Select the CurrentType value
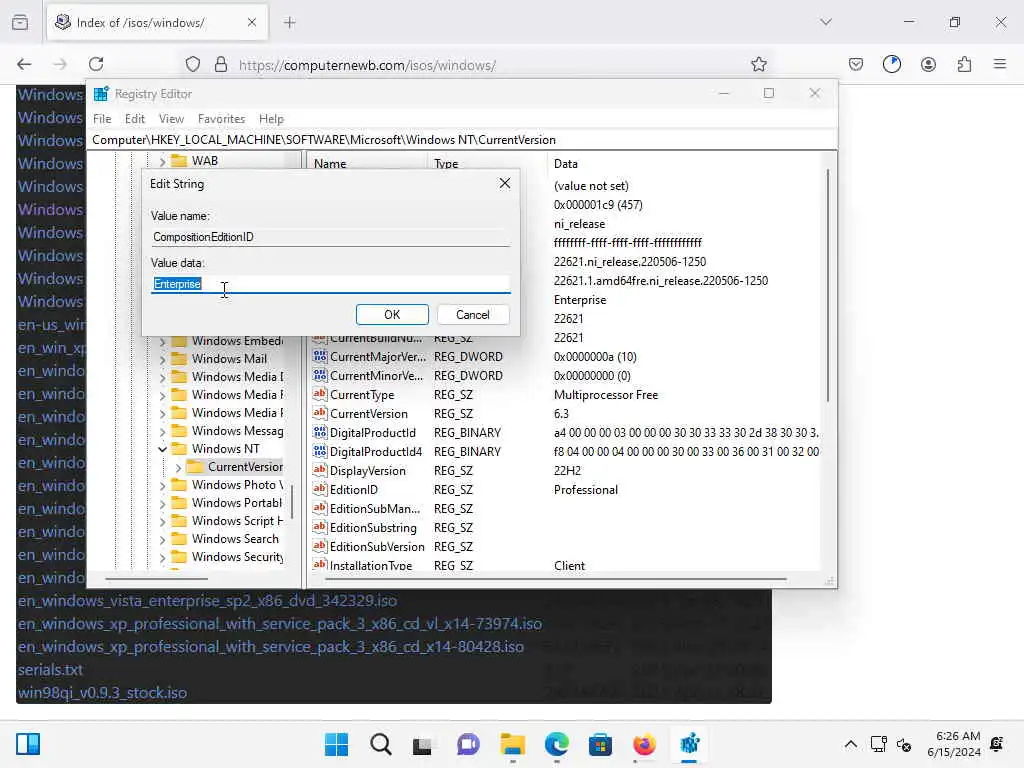Image resolution: width=1024 pixels, height=768 pixels. 362,395
